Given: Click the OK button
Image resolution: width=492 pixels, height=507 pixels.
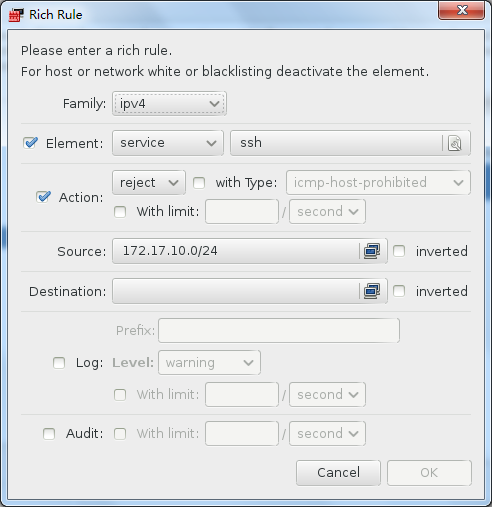Looking at the screenshot, I should click(429, 473).
